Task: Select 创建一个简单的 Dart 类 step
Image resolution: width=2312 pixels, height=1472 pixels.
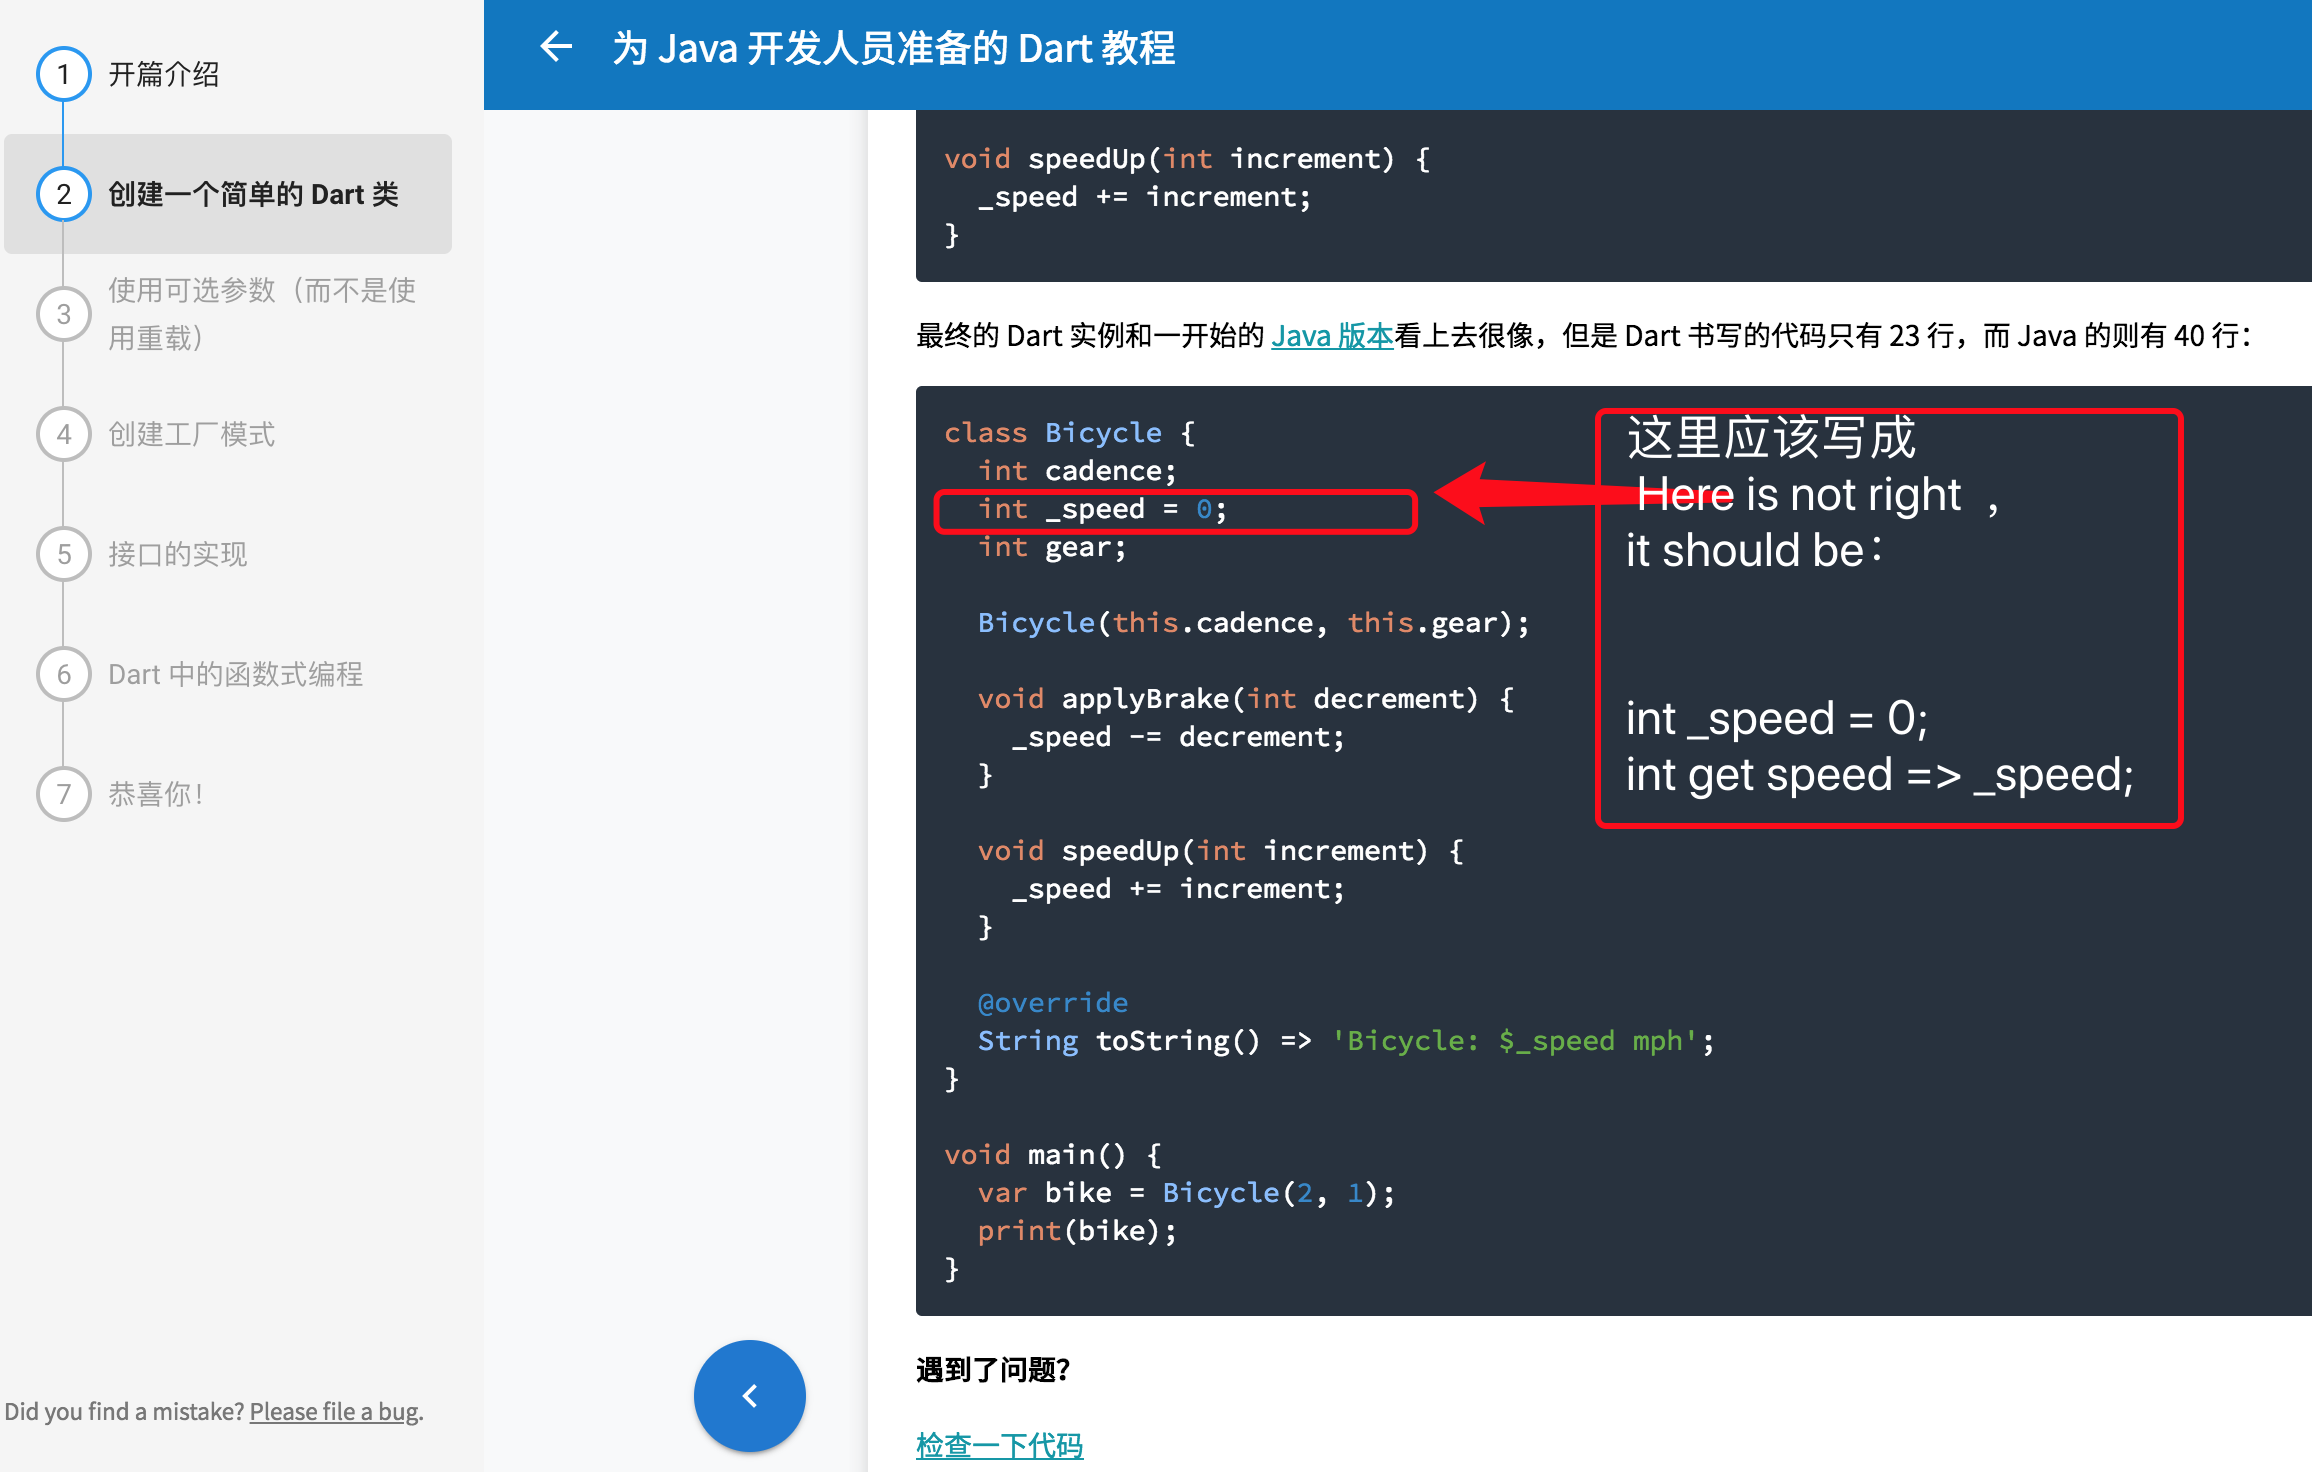Action: tap(253, 194)
